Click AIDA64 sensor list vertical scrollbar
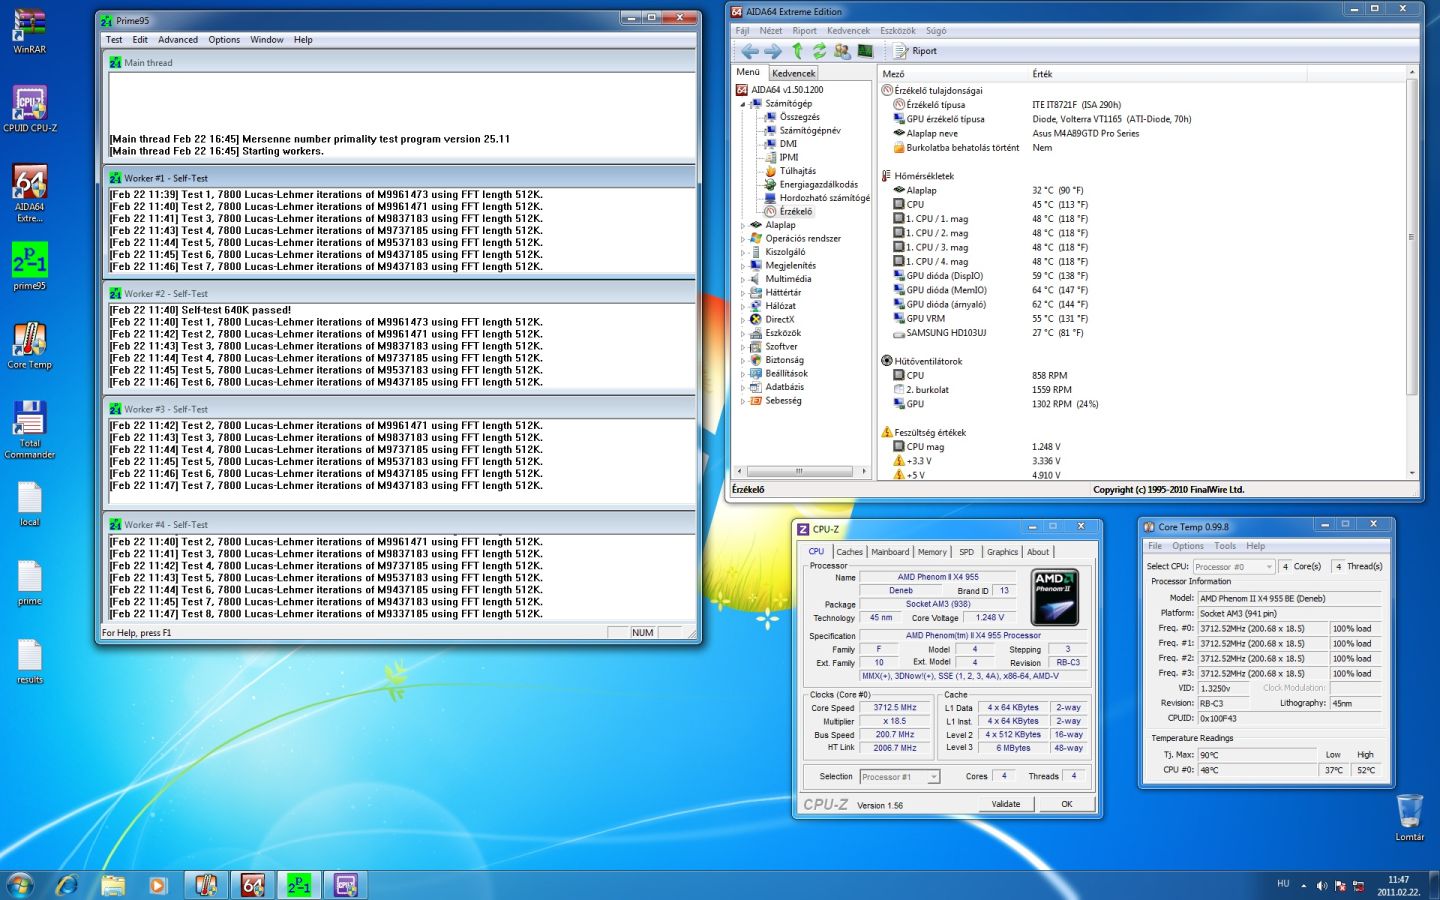This screenshot has height=900, width=1440. pos(1412,273)
